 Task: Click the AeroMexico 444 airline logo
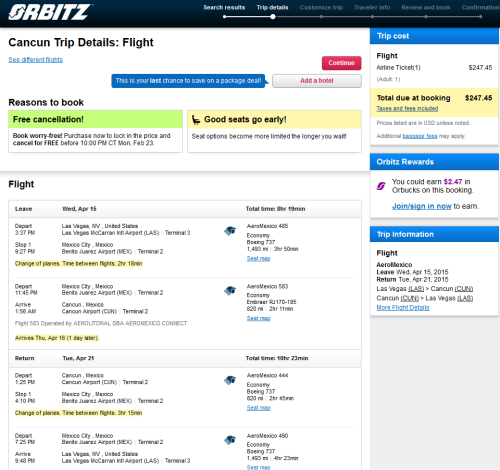point(230,380)
